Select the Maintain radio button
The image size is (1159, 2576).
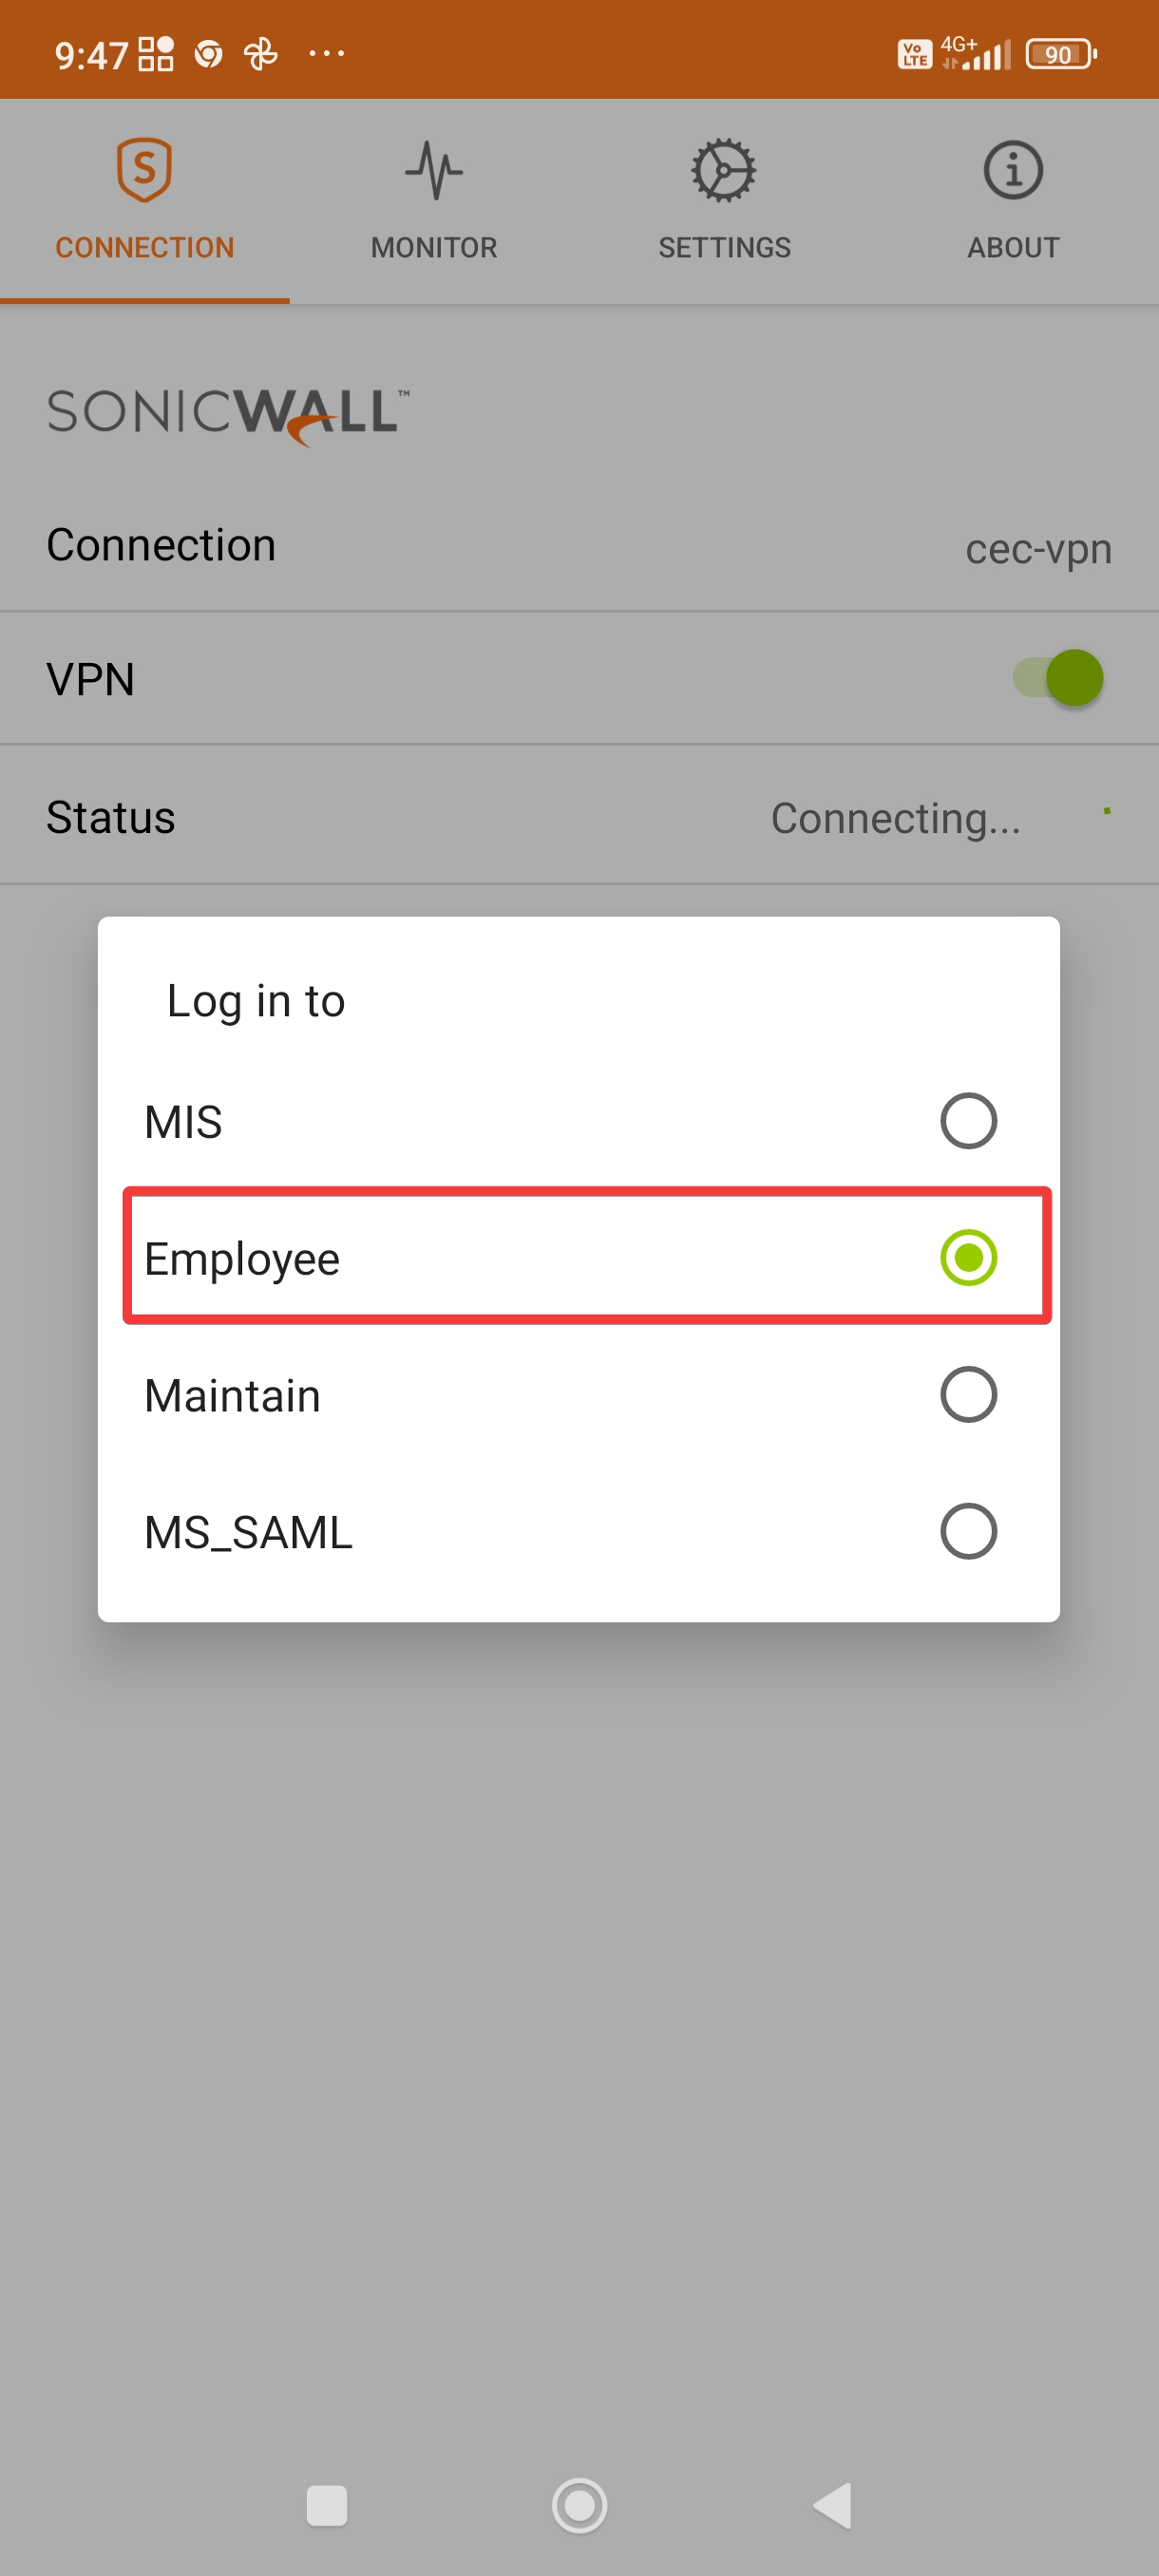968,1394
